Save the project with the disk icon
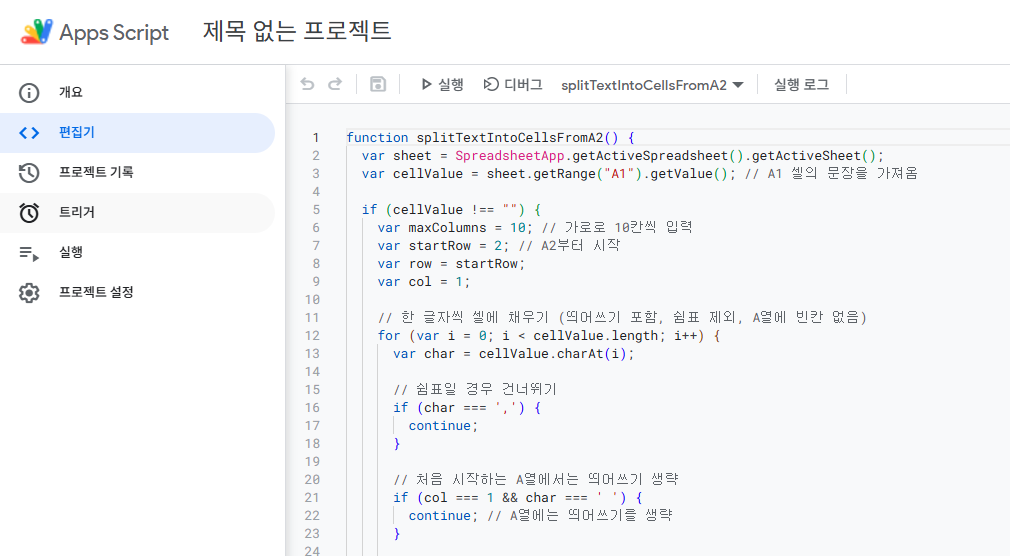The image size is (1010, 556). 378,84
